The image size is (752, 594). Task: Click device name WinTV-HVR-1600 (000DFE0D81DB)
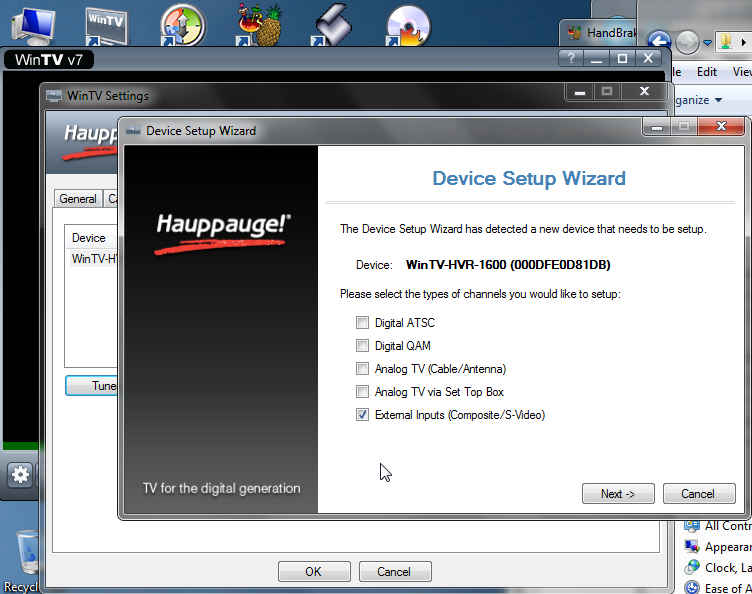click(508, 265)
